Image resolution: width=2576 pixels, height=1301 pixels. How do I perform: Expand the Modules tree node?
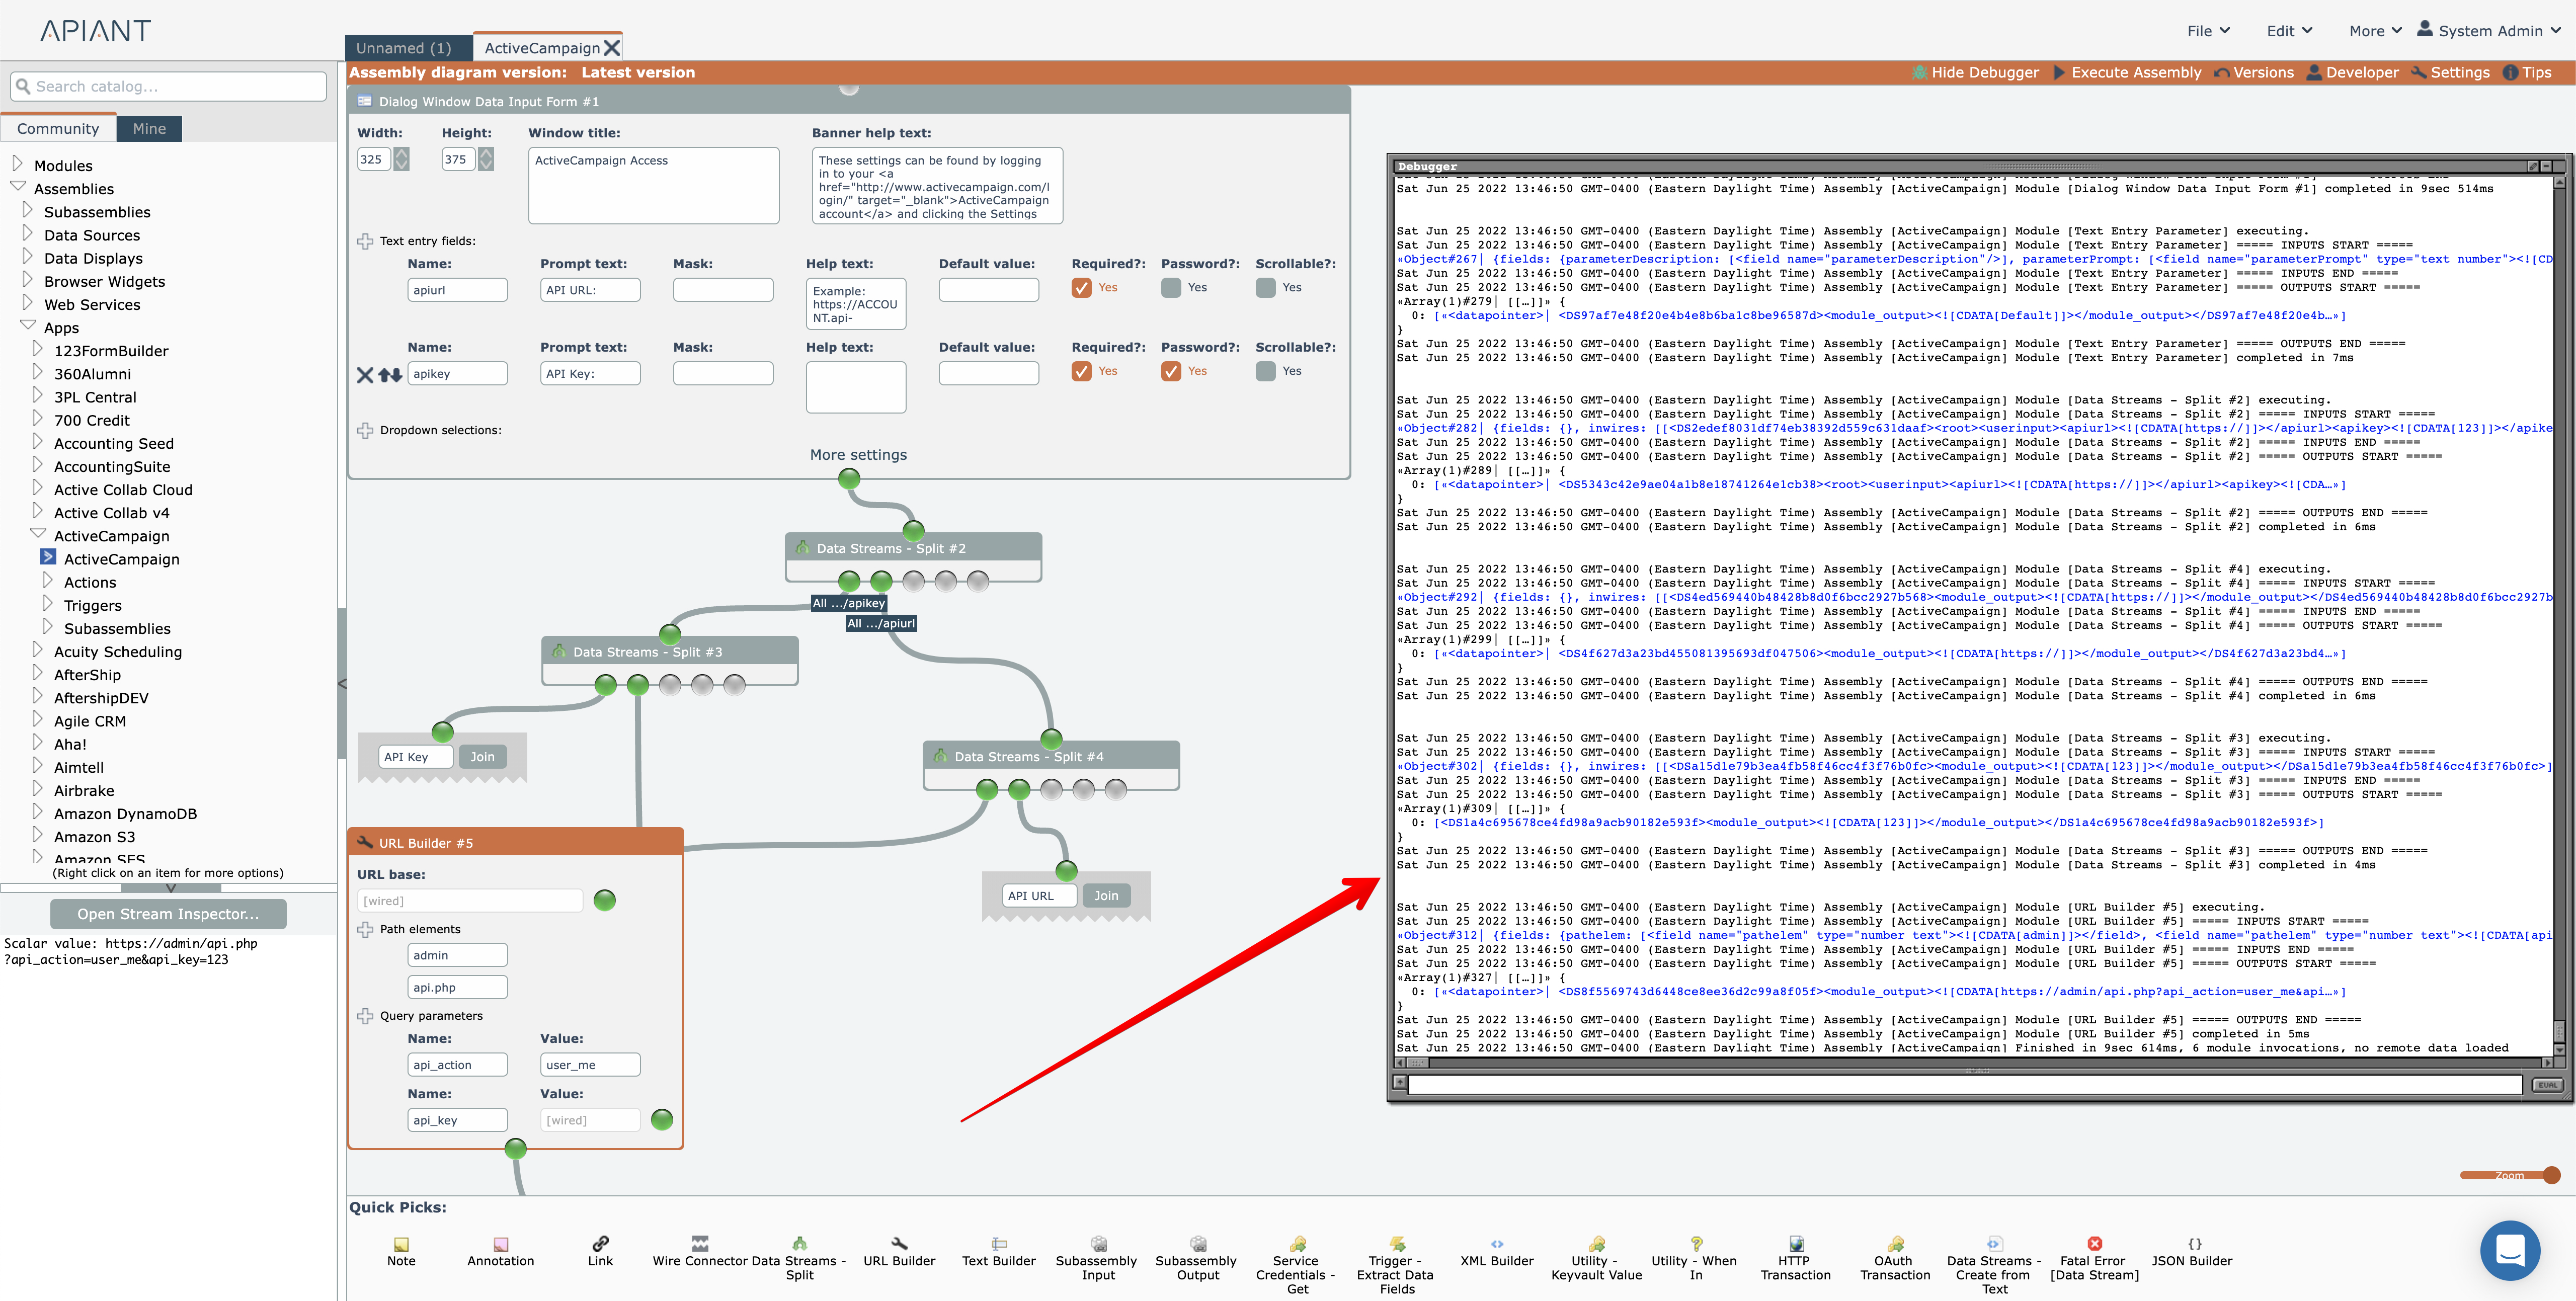coord(17,164)
